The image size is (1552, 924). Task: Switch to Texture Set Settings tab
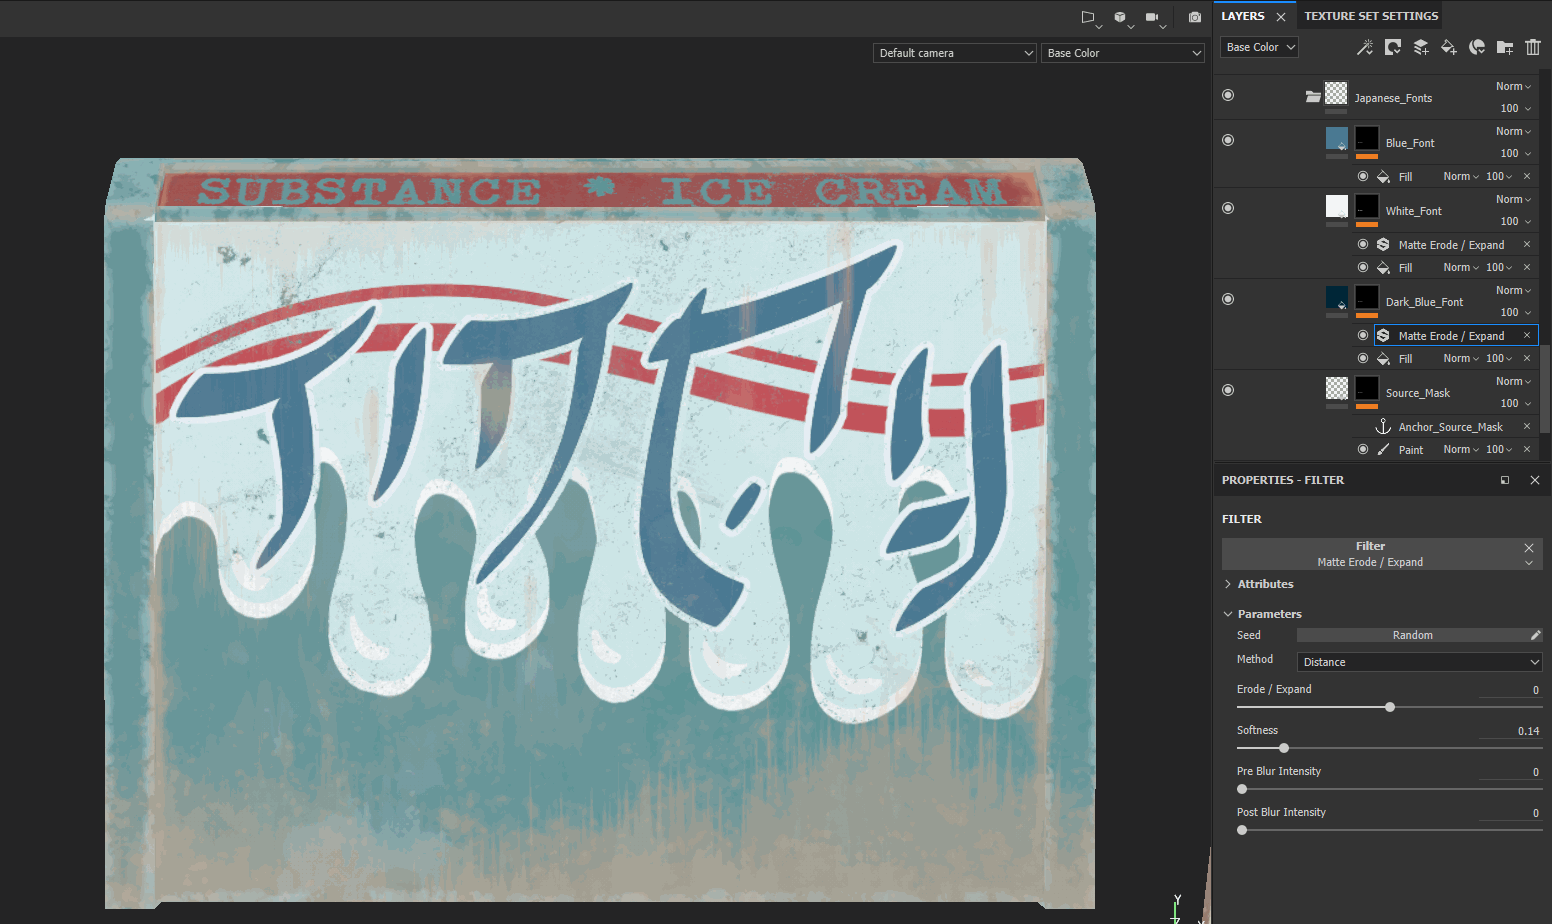tap(1371, 16)
